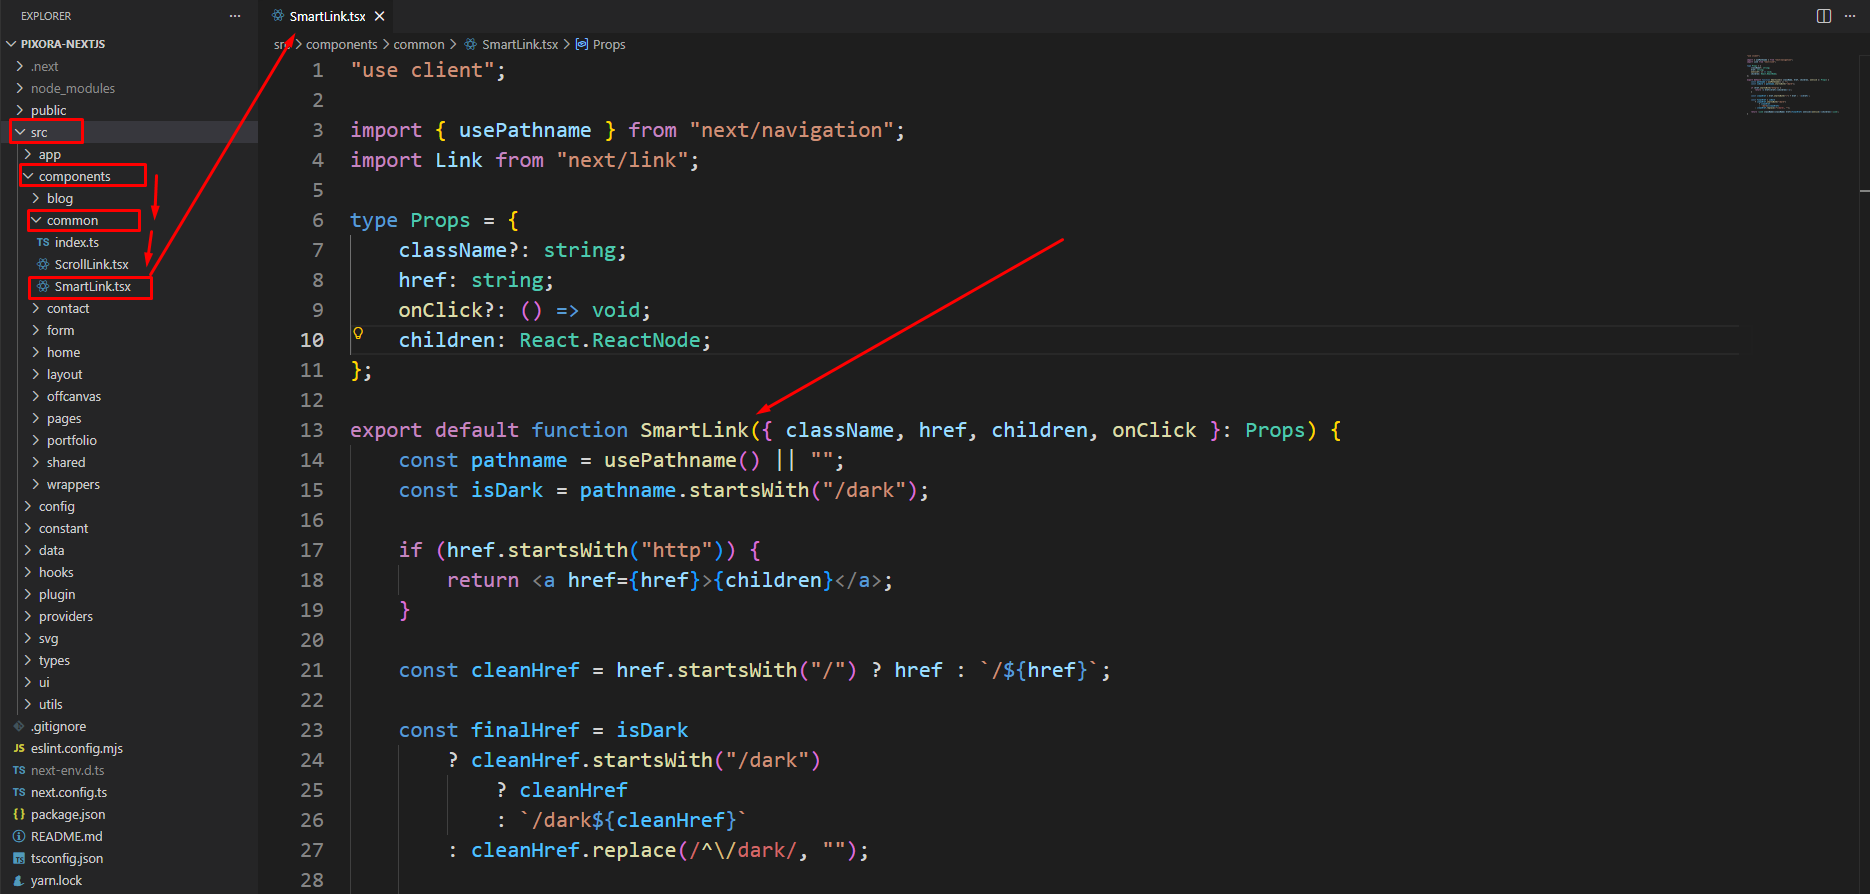Collapse the src folder

[20, 132]
